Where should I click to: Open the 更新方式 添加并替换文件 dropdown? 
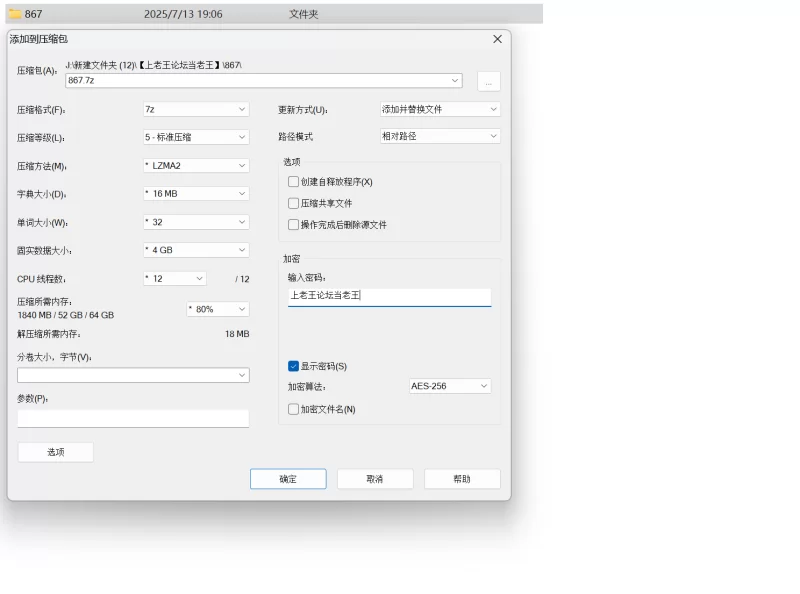[x=440, y=109]
